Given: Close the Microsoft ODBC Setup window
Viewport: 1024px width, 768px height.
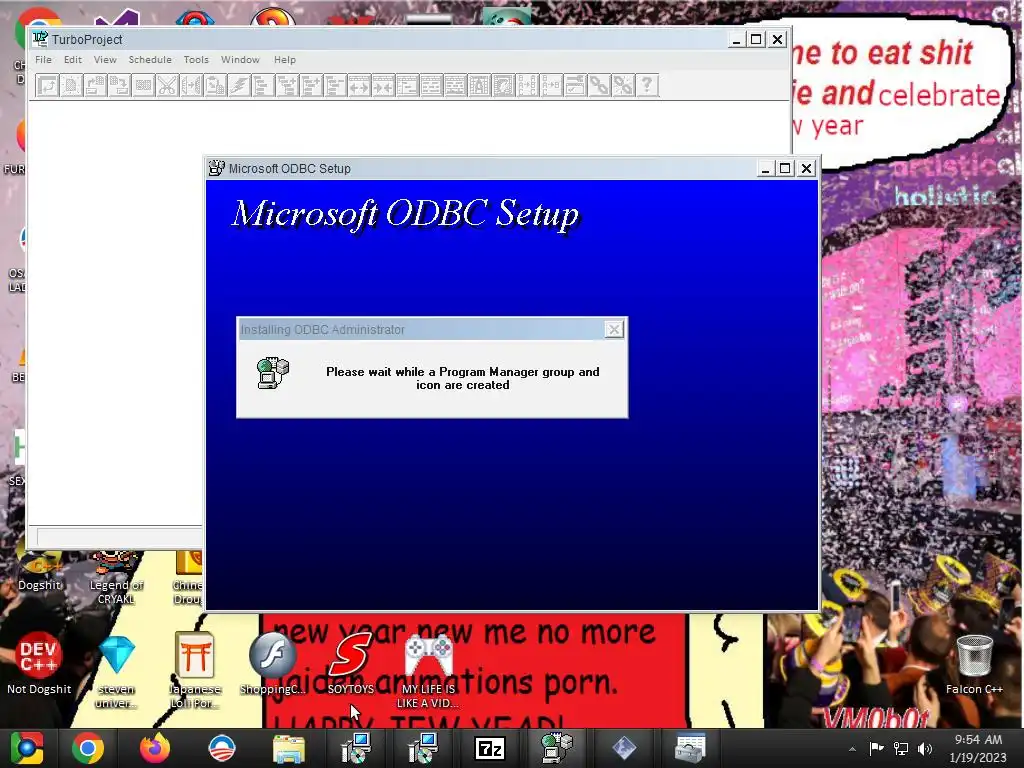Looking at the screenshot, I should 807,168.
